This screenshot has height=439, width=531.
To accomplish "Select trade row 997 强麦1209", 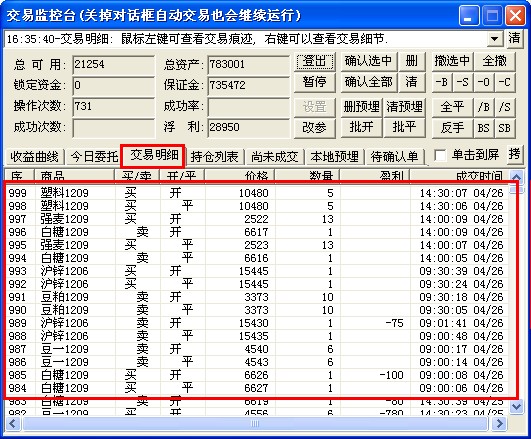I will (257, 219).
